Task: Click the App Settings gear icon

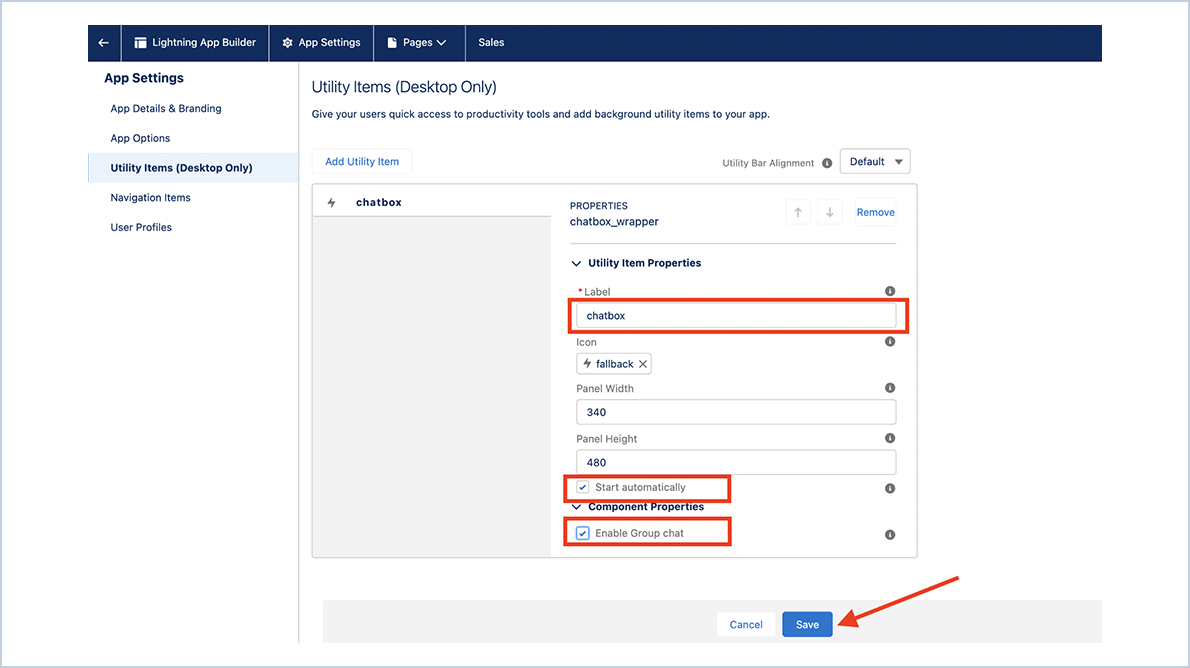Action: [x=286, y=43]
